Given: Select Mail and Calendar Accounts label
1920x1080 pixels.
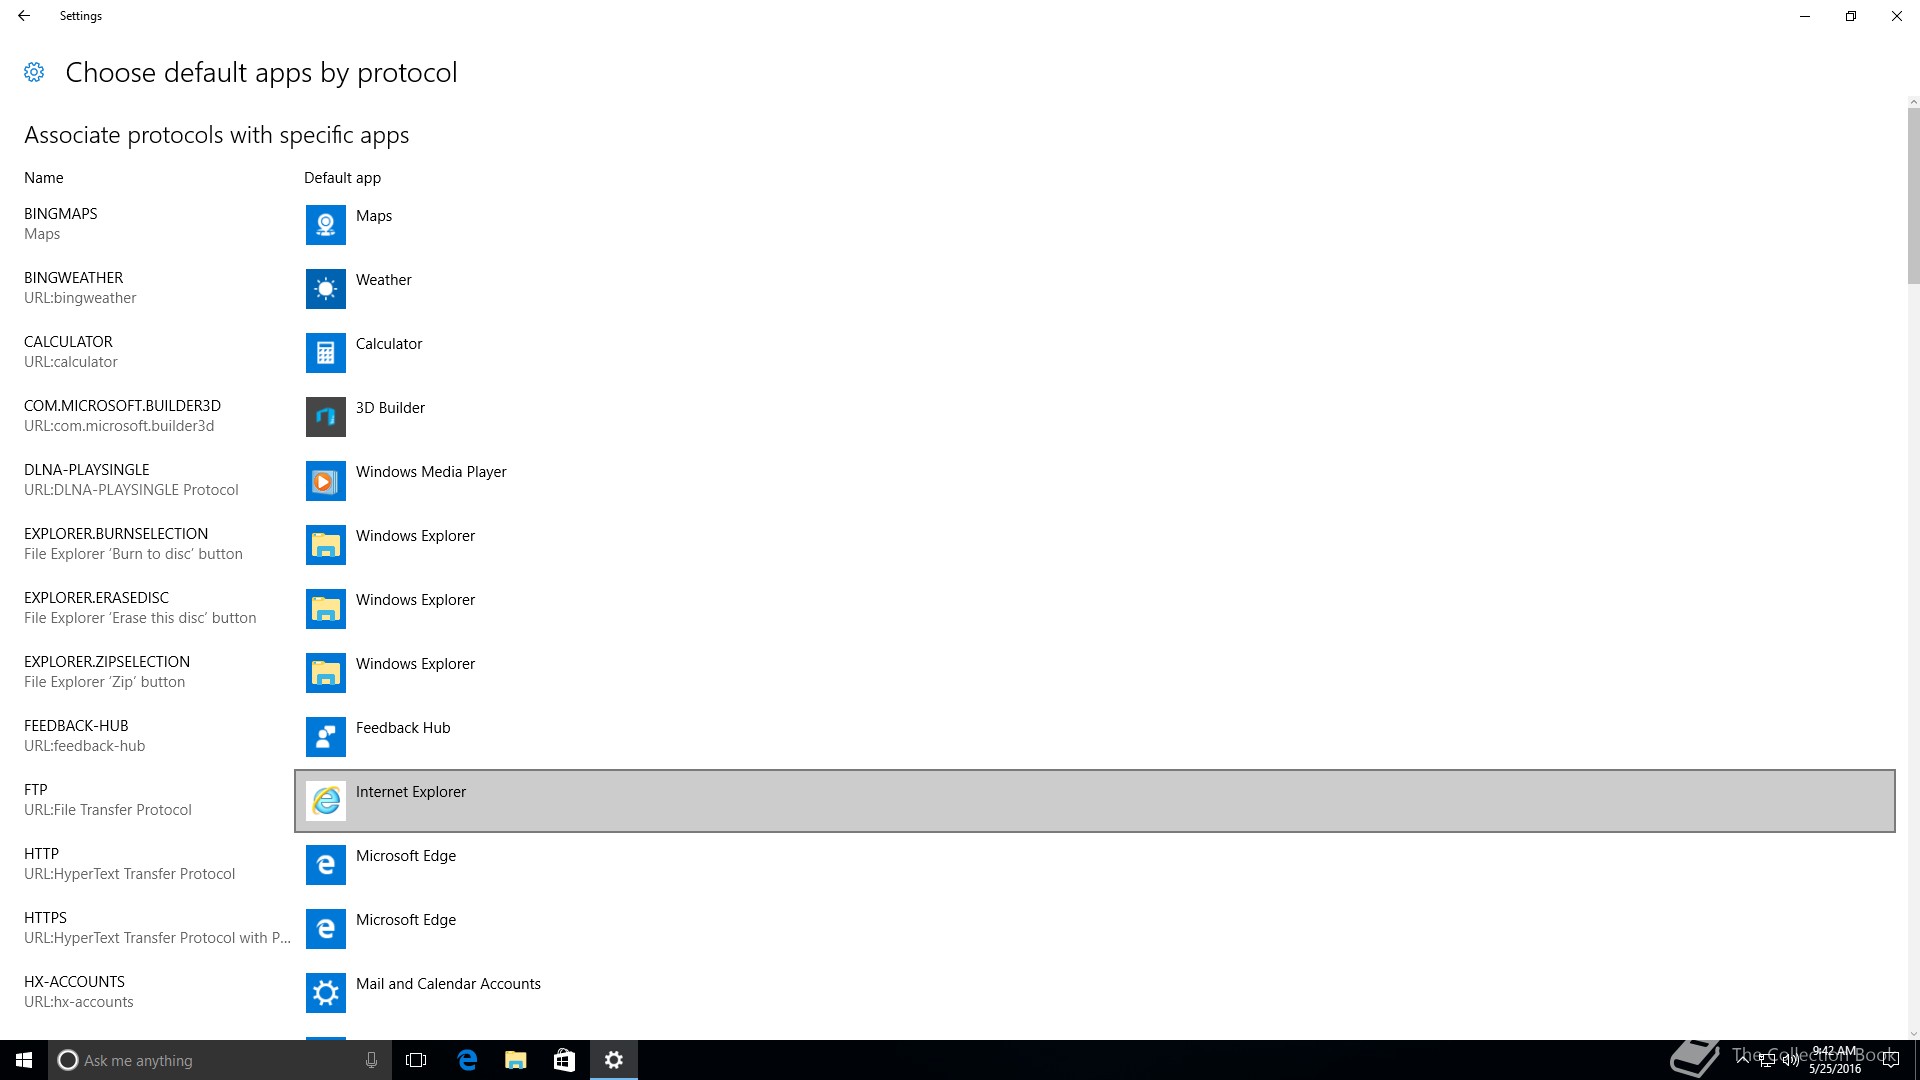Looking at the screenshot, I should pyautogui.click(x=448, y=984).
